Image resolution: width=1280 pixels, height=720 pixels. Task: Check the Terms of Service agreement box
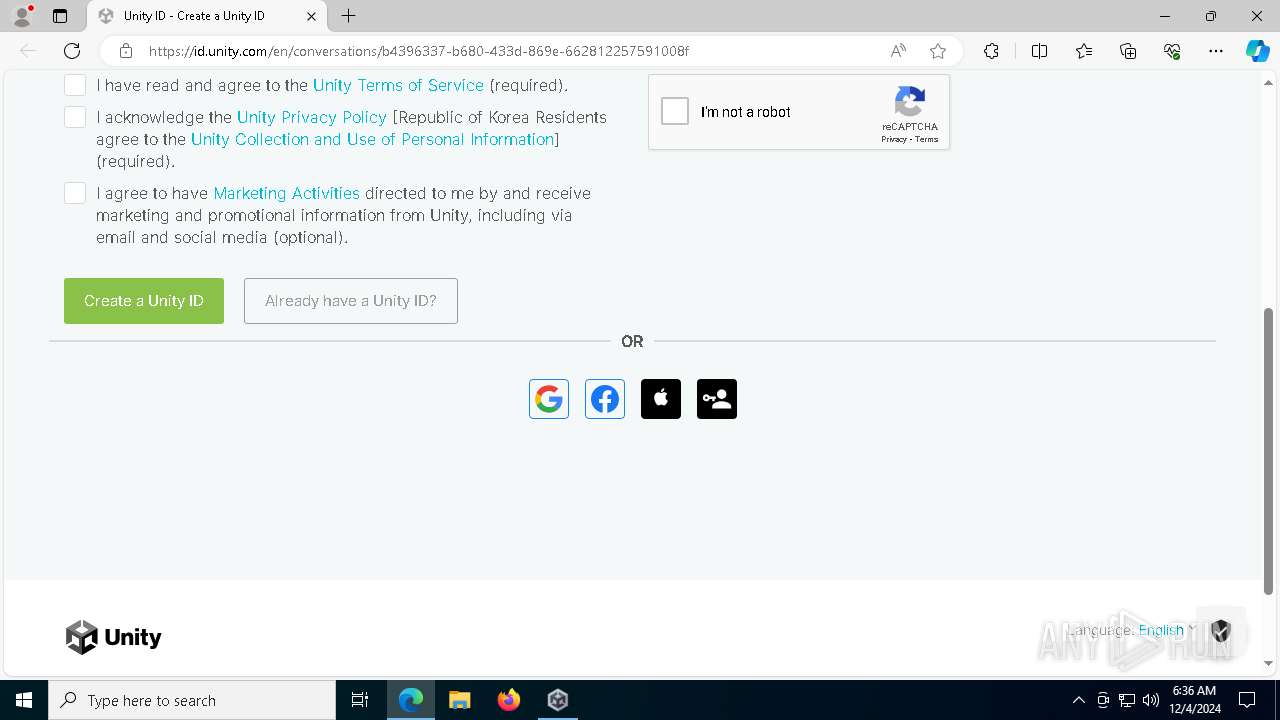point(75,85)
